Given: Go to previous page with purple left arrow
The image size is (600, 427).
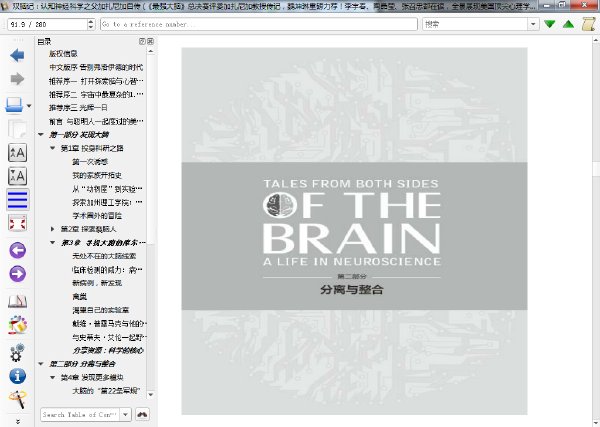Looking at the screenshot, I should coord(17,251).
